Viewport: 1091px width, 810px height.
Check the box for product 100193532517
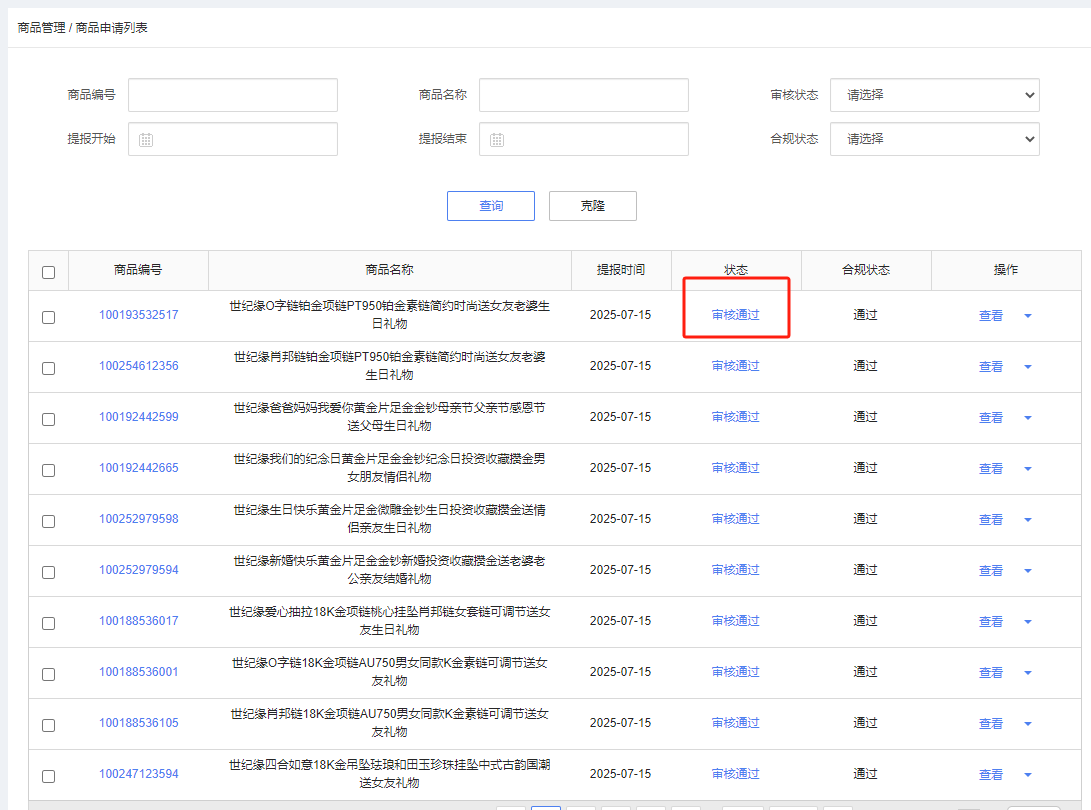click(48, 317)
